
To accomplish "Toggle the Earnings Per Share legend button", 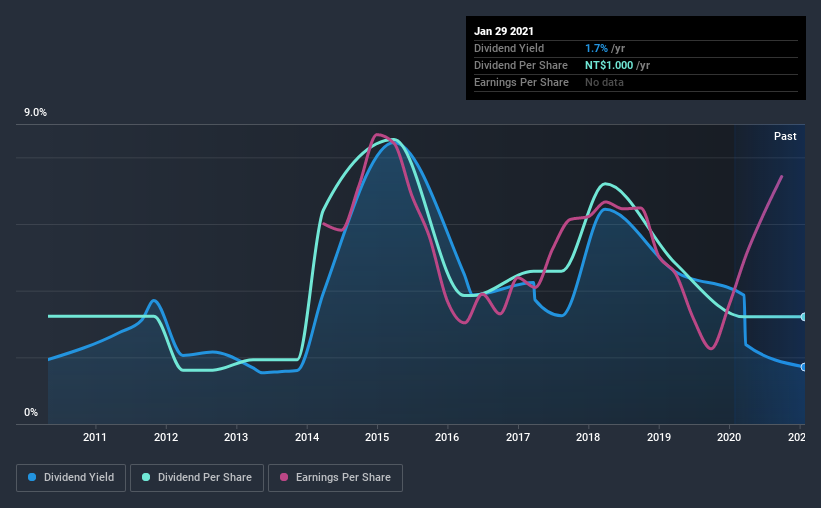I will [x=335, y=478].
